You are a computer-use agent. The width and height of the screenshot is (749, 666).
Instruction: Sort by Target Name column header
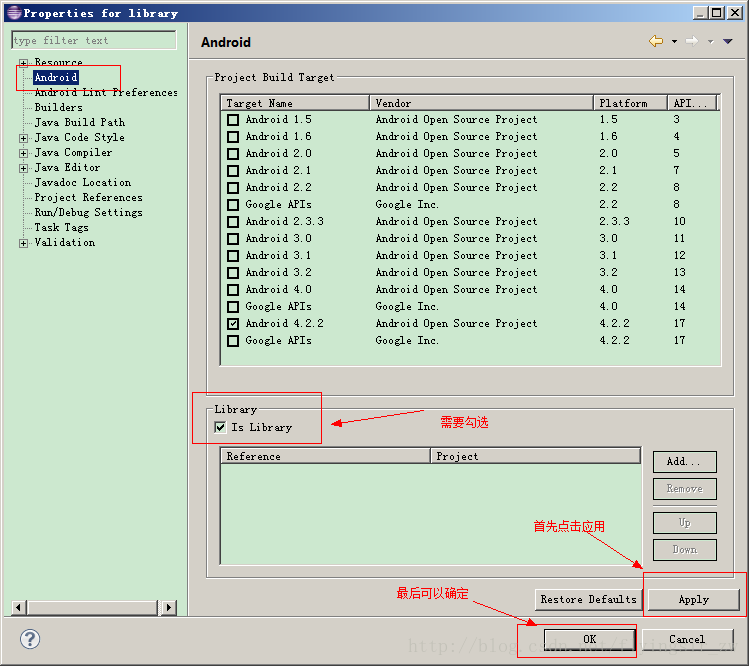point(295,103)
